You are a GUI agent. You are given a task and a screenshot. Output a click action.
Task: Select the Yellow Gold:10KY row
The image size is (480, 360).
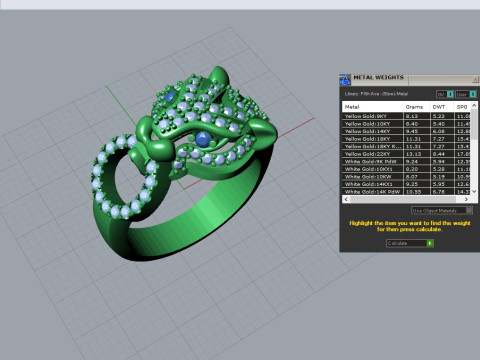click(x=407, y=124)
